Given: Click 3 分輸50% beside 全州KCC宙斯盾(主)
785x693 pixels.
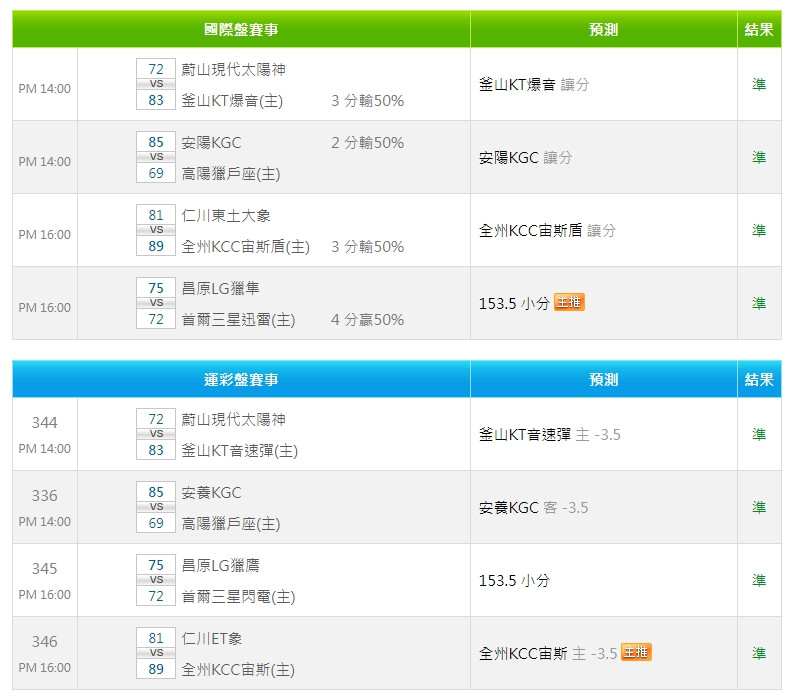Looking at the screenshot, I should coord(367,246).
